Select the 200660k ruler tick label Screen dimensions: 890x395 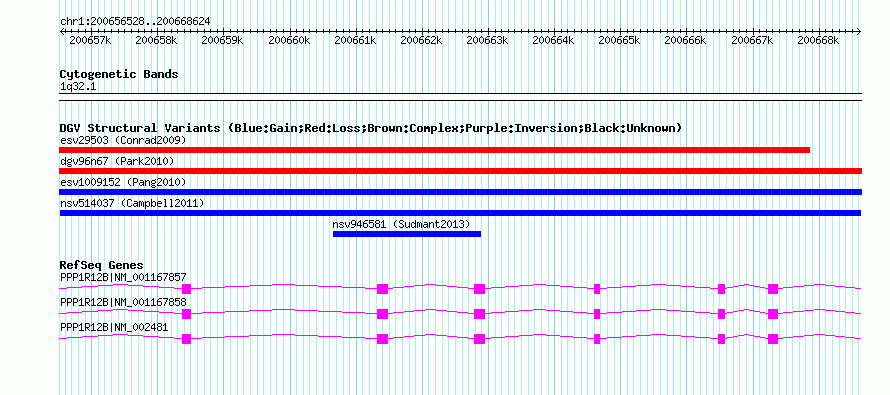point(289,40)
